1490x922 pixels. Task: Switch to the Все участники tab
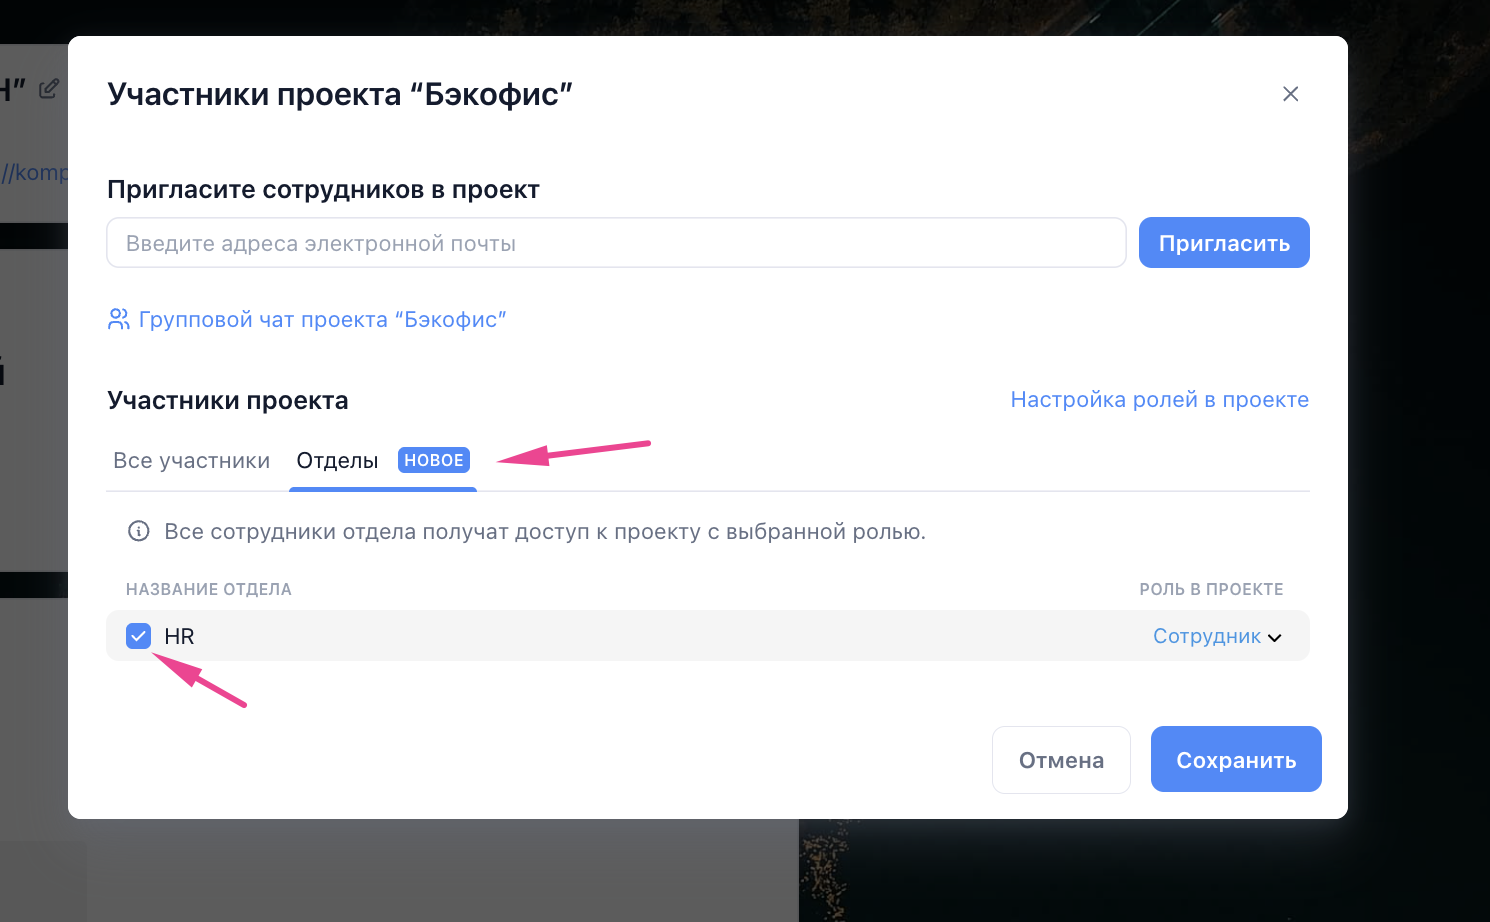[x=191, y=460]
